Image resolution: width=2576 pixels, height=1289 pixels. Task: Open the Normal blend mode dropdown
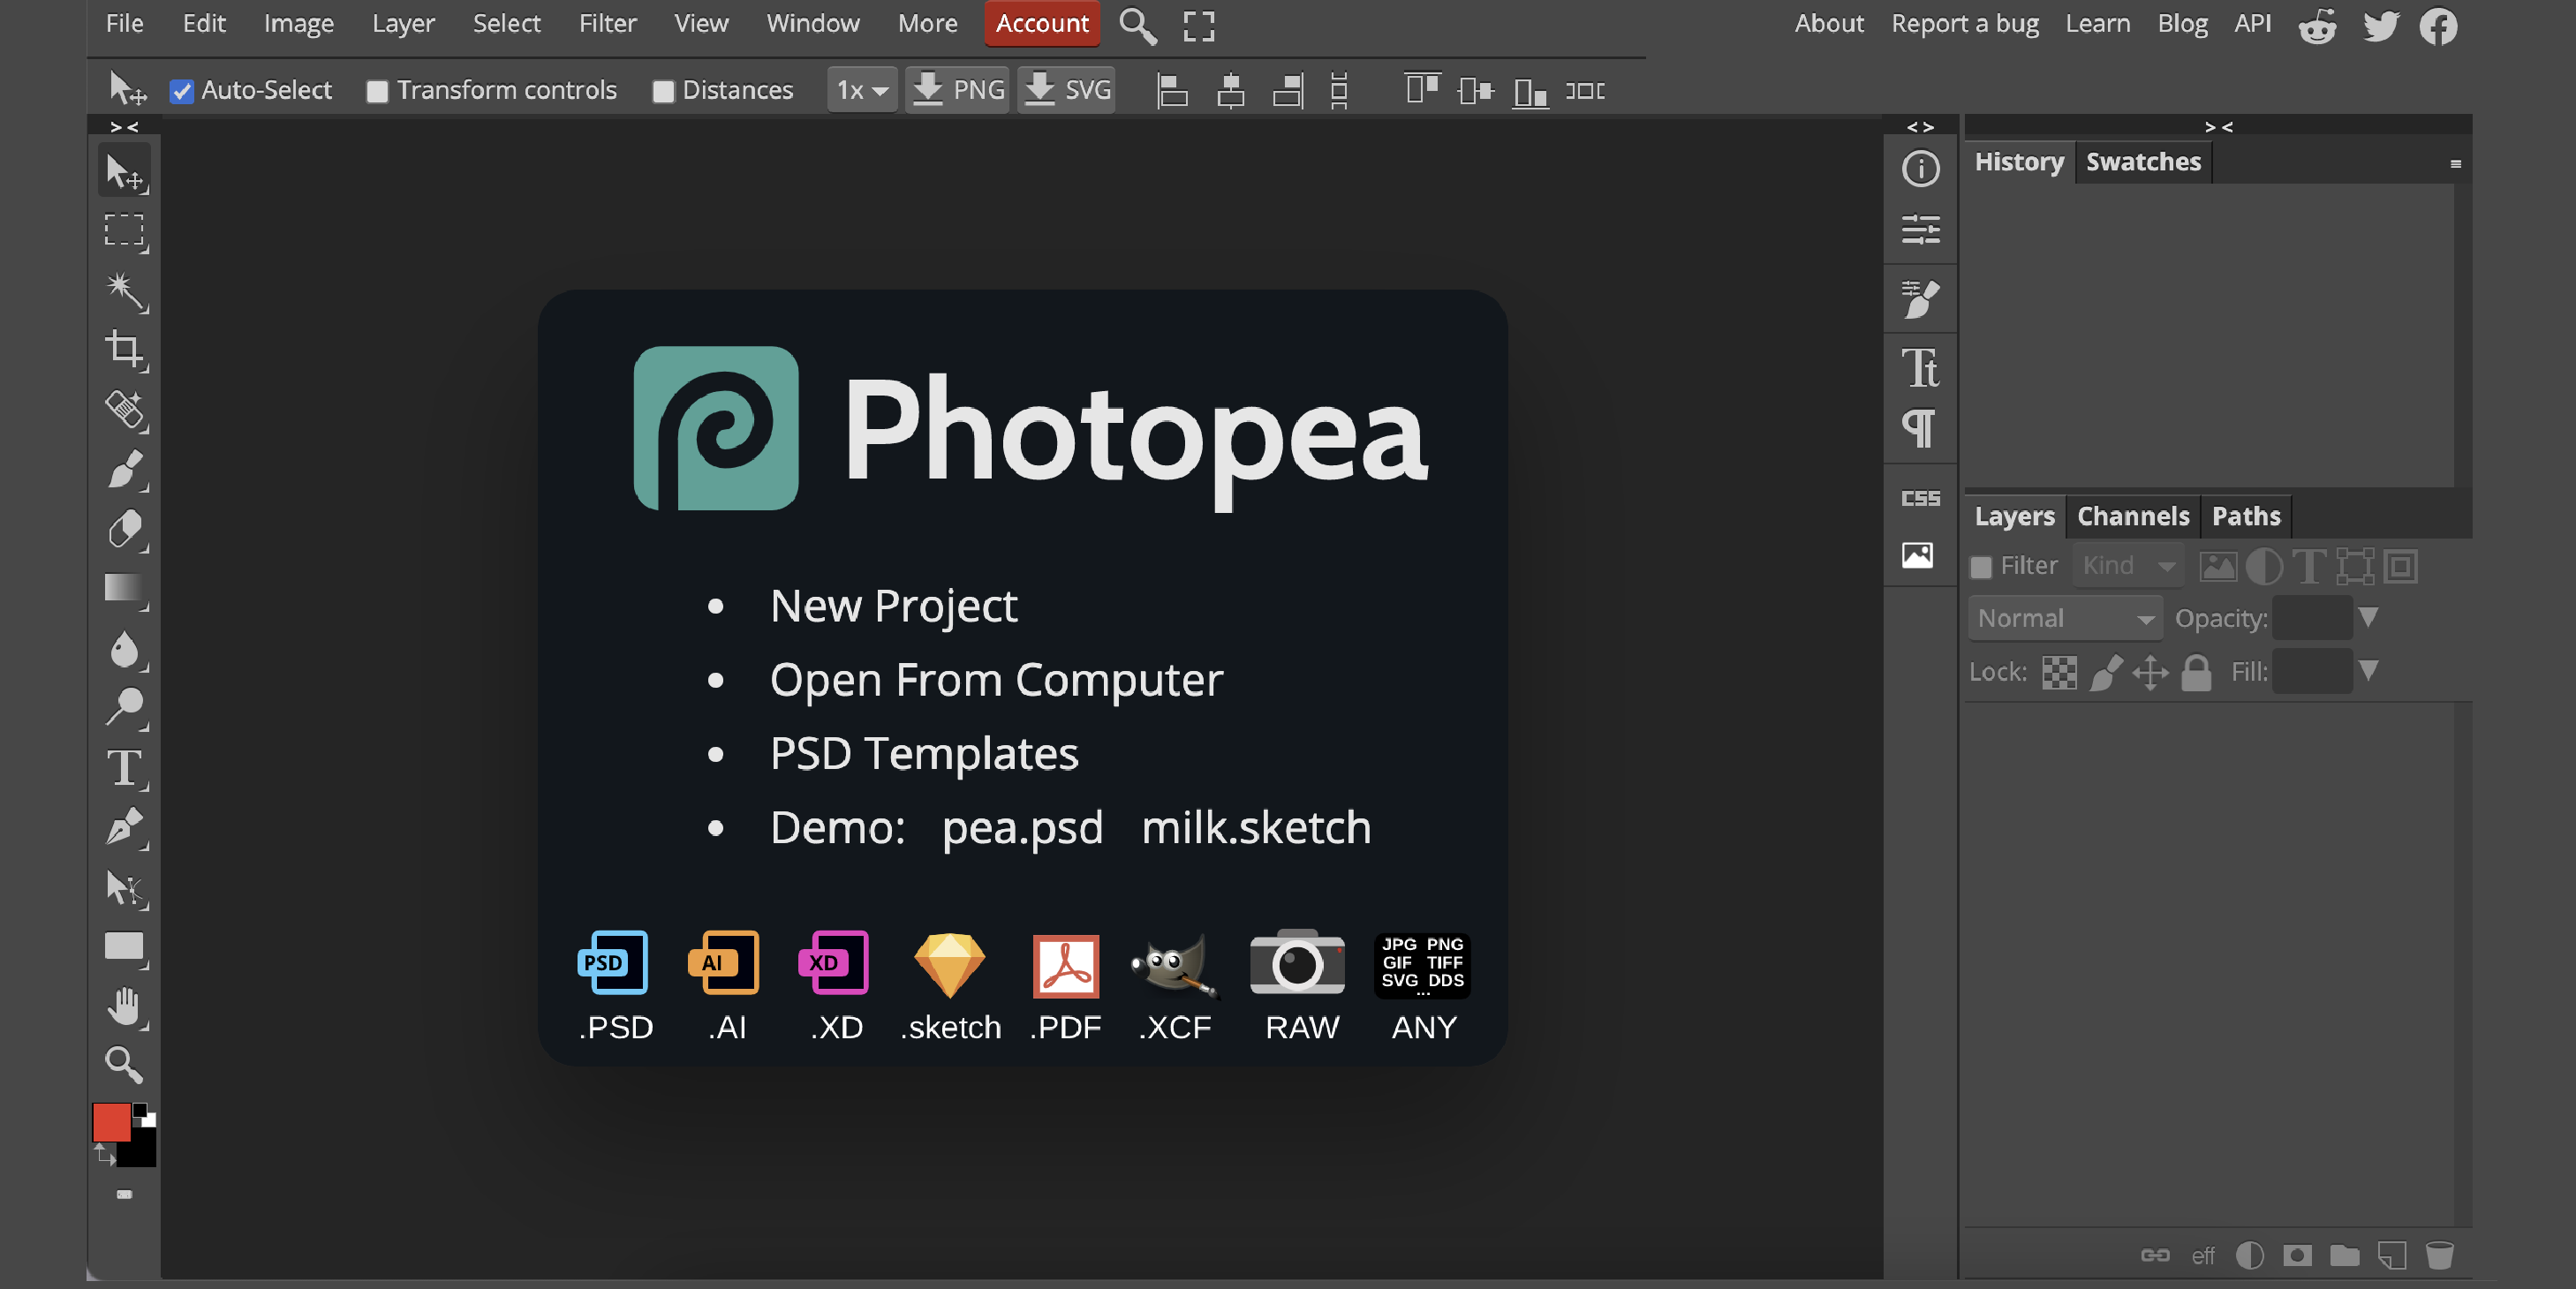pyautogui.click(x=2064, y=618)
